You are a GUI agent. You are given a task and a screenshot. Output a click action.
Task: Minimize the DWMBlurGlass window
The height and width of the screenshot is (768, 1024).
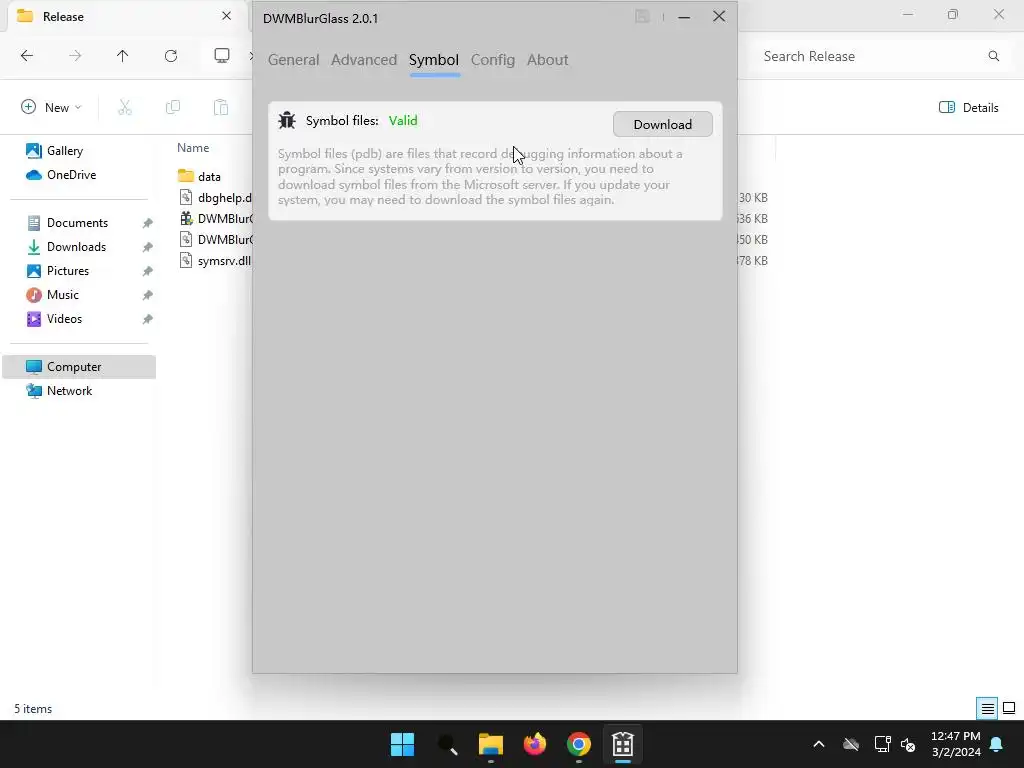(684, 17)
